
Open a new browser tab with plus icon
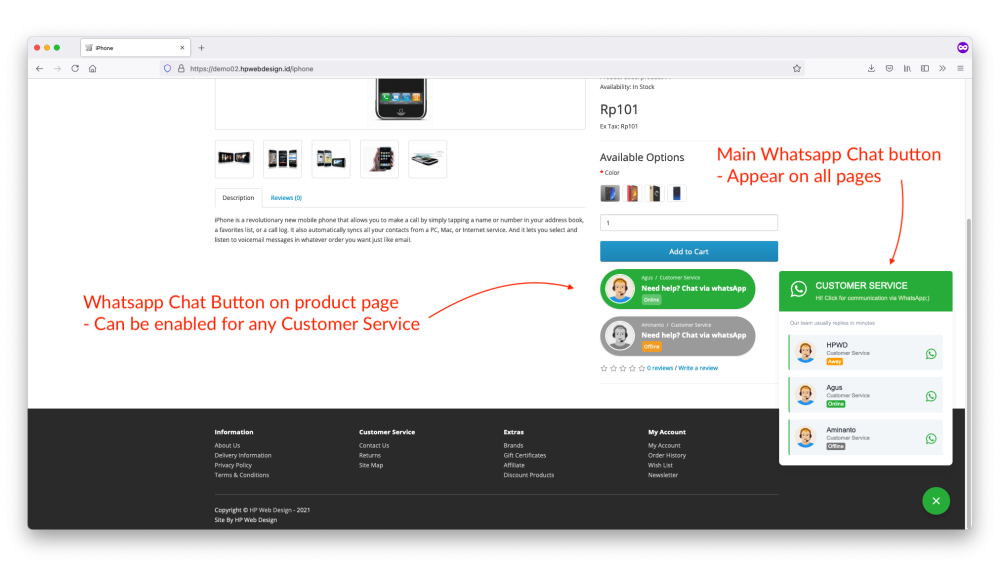click(201, 47)
